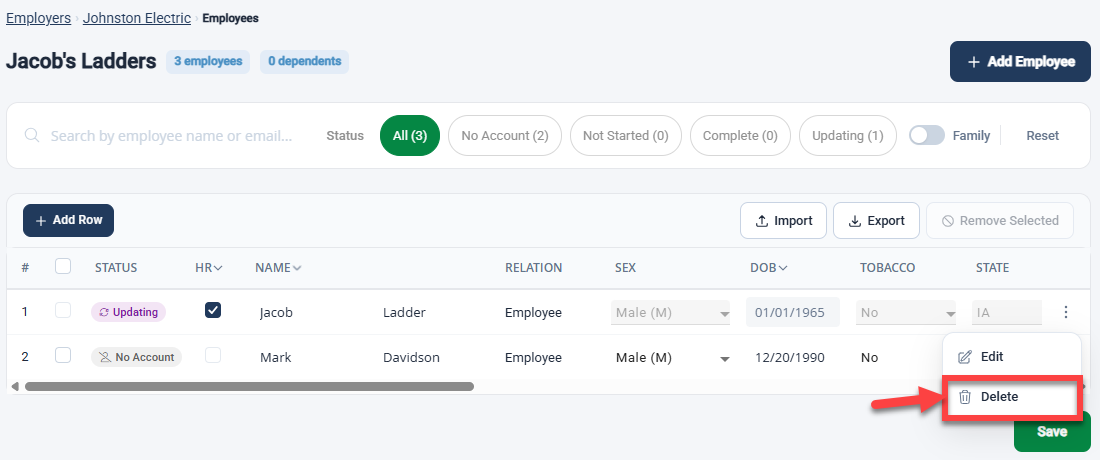Open Mark Davidson's Sex dropdown
This screenshot has height=460, width=1100.
[671, 358]
